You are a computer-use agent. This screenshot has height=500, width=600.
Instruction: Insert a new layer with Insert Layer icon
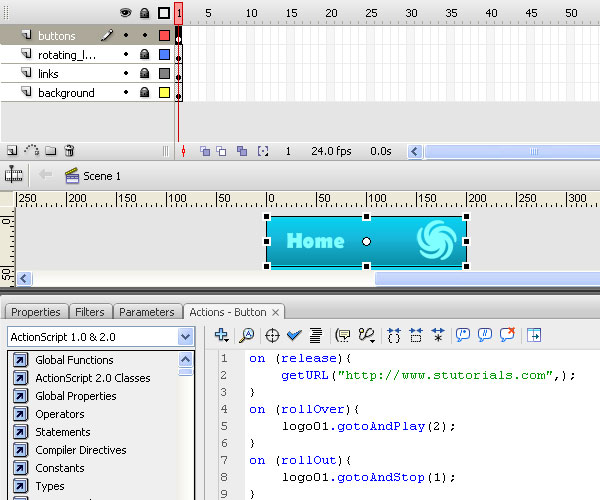[x=12, y=151]
